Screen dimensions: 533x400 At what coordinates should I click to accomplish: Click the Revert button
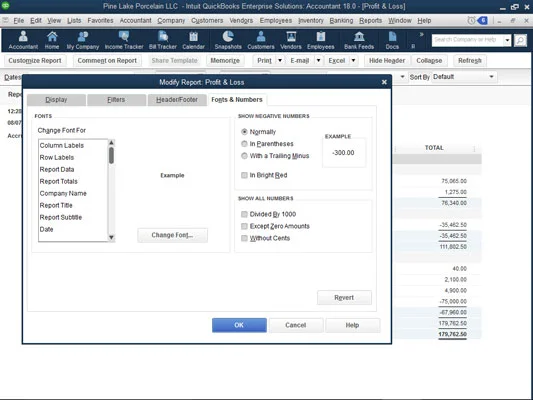point(344,298)
